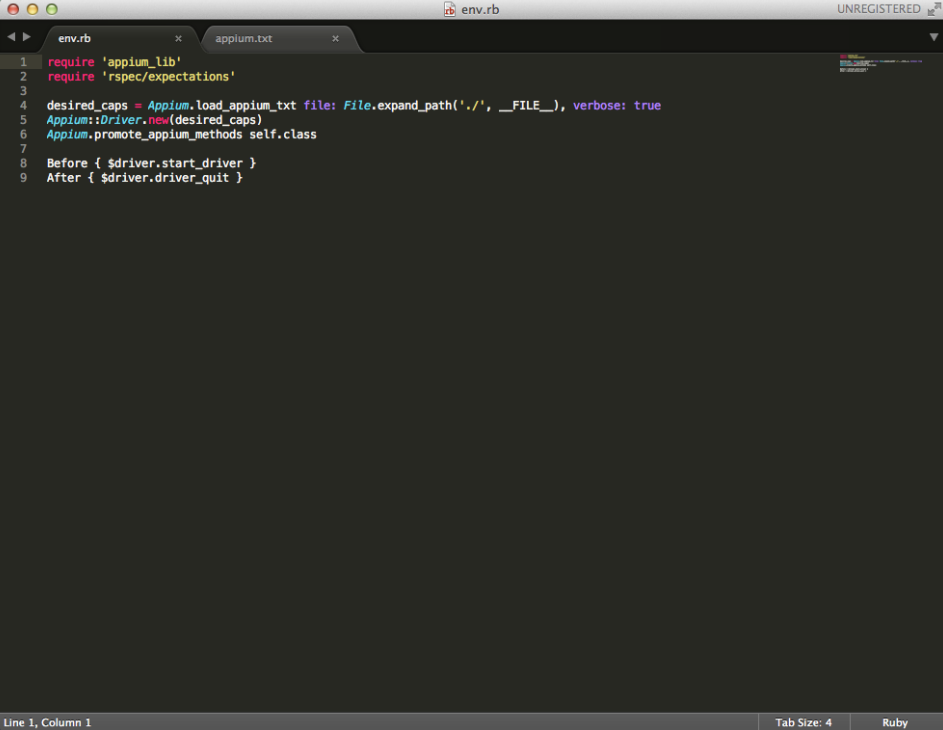Screen dimensions: 943x730
Task: Minimize the window with the yellow button
Action: (x=32, y=9)
